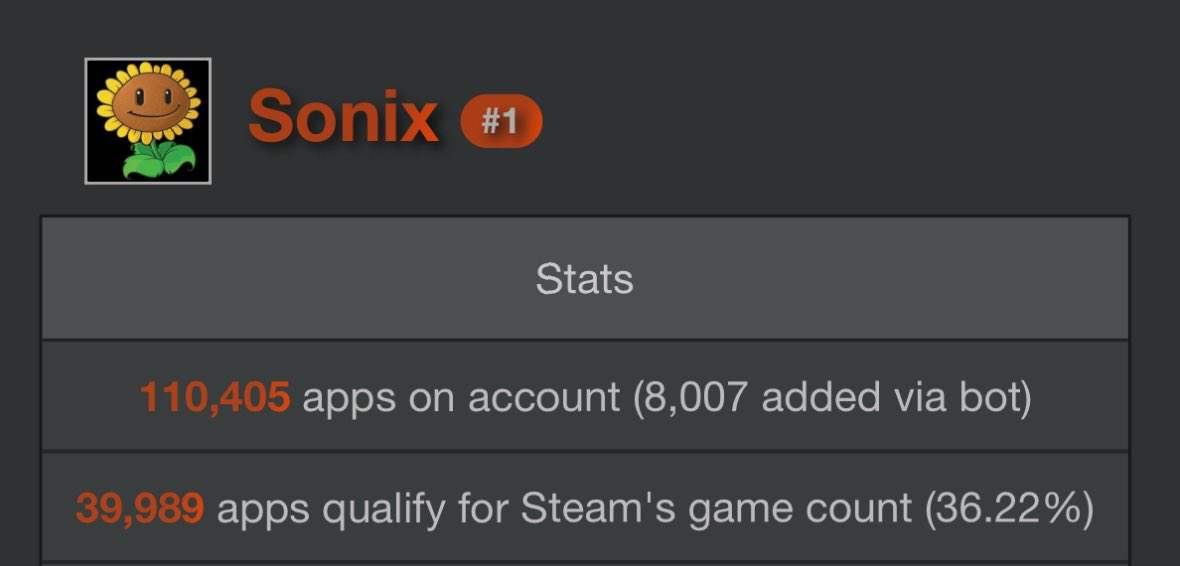Click the #1 rank badge
Screen dimensions: 1180x566
pyautogui.click(x=500, y=121)
